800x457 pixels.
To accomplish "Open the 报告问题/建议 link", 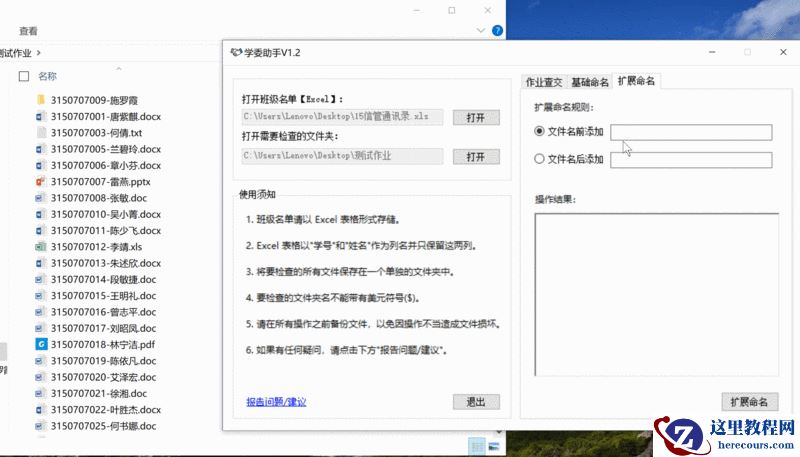I will pos(276,402).
